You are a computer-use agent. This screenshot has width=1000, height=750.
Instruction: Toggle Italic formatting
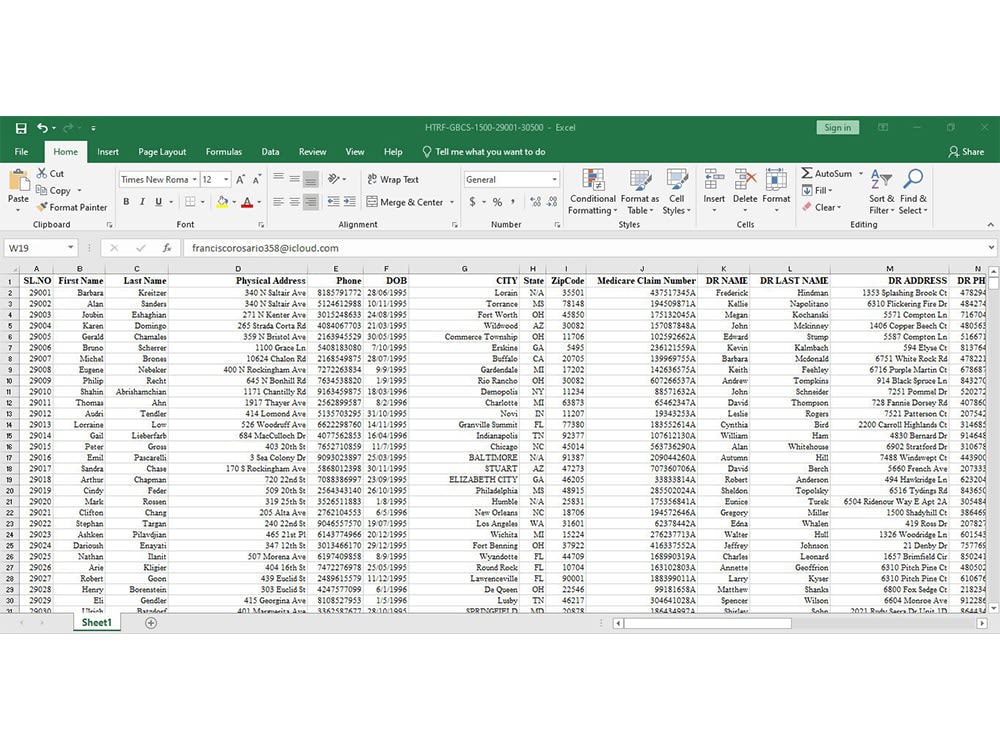tap(142, 202)
